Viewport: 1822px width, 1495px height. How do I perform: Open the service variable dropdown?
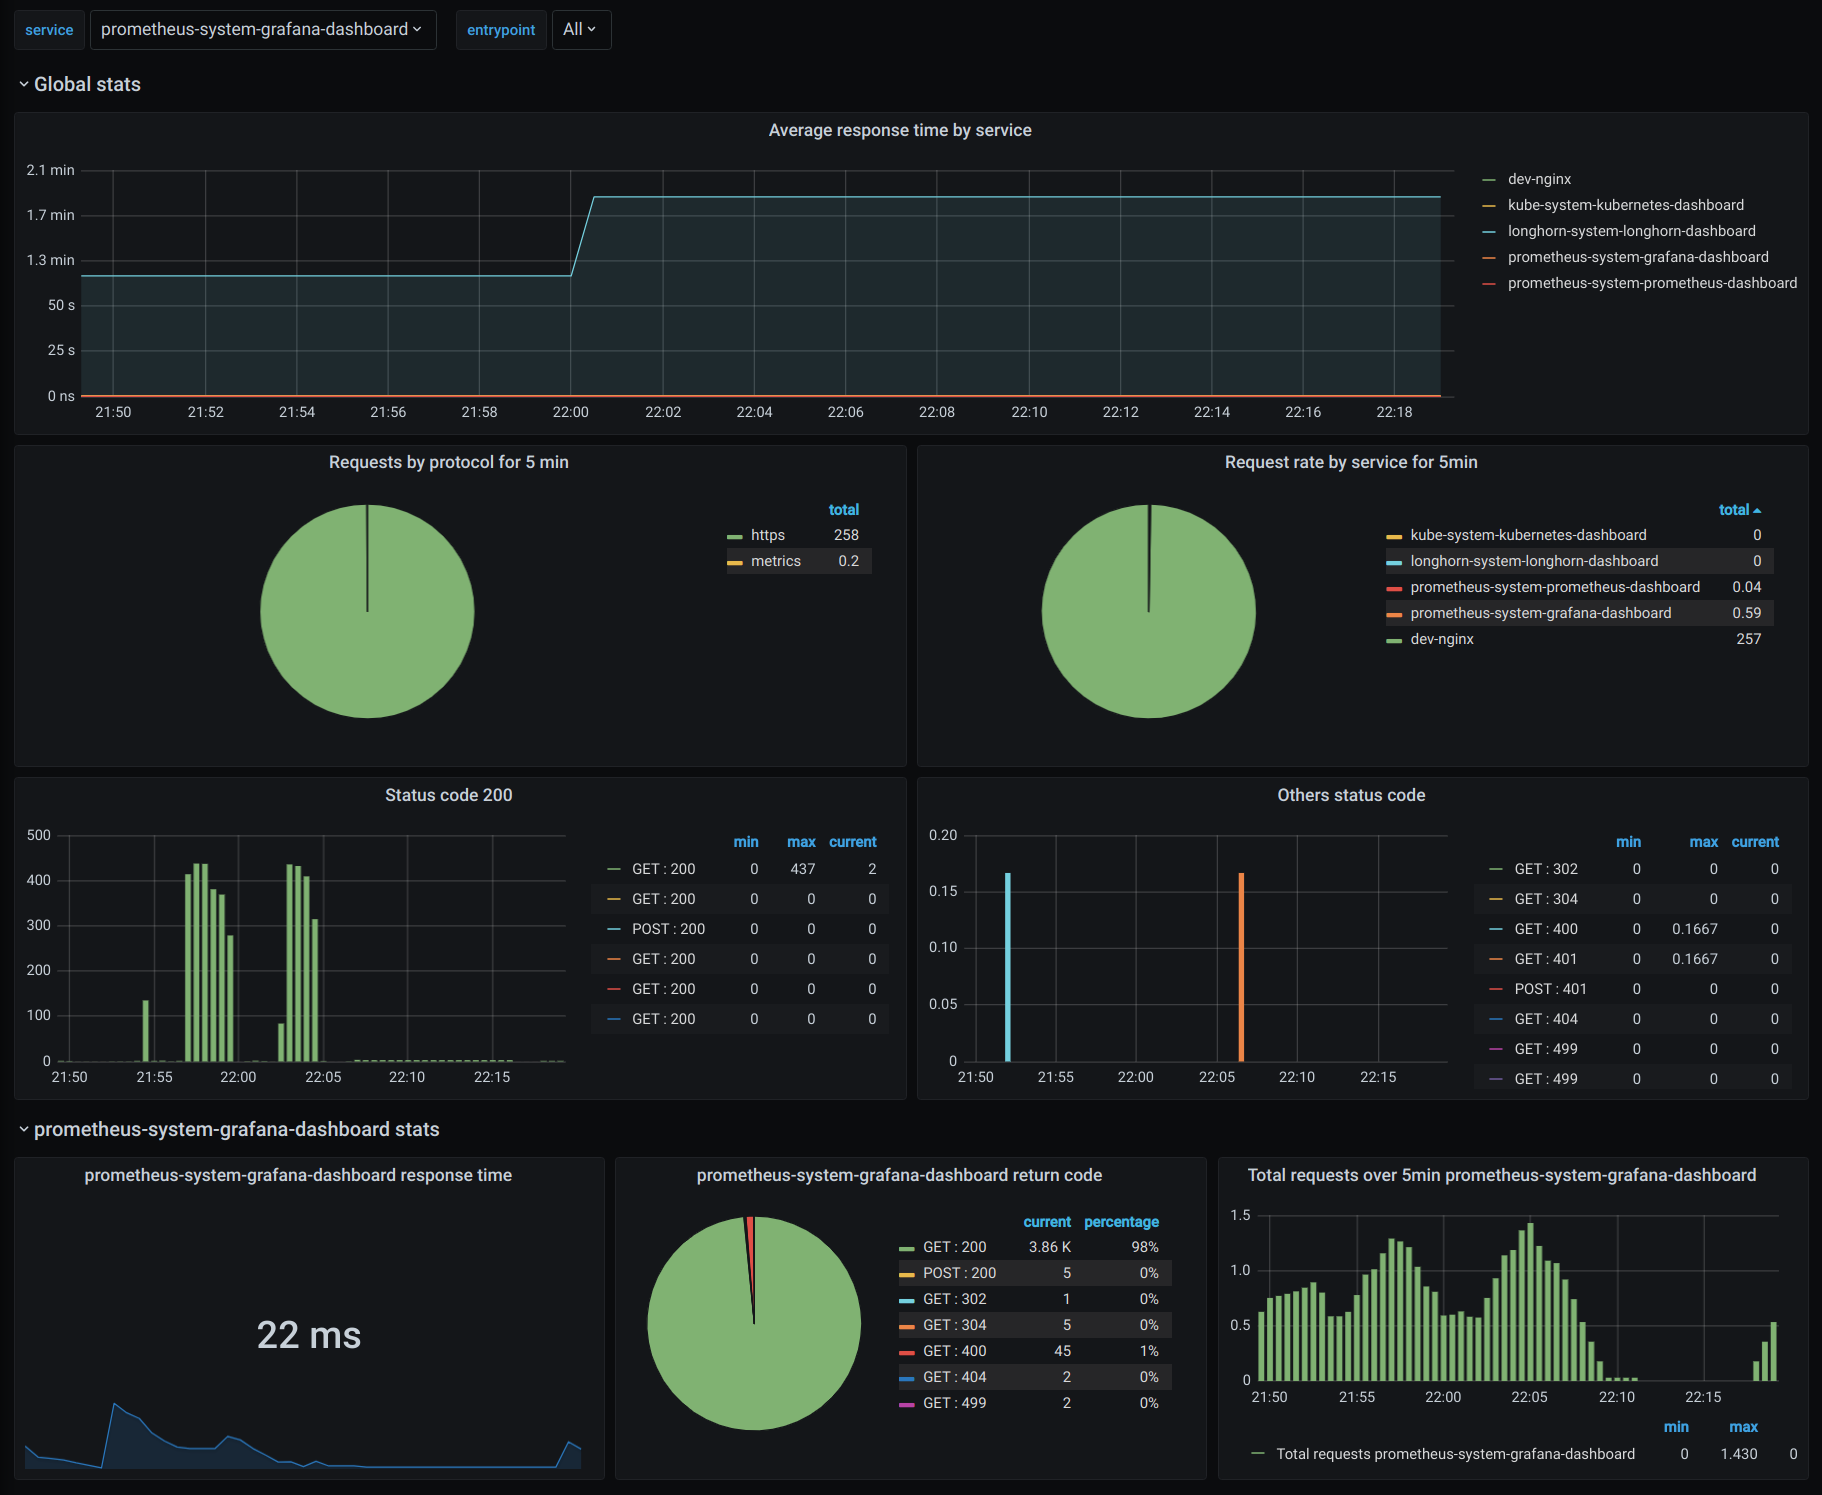click(263, 30)
